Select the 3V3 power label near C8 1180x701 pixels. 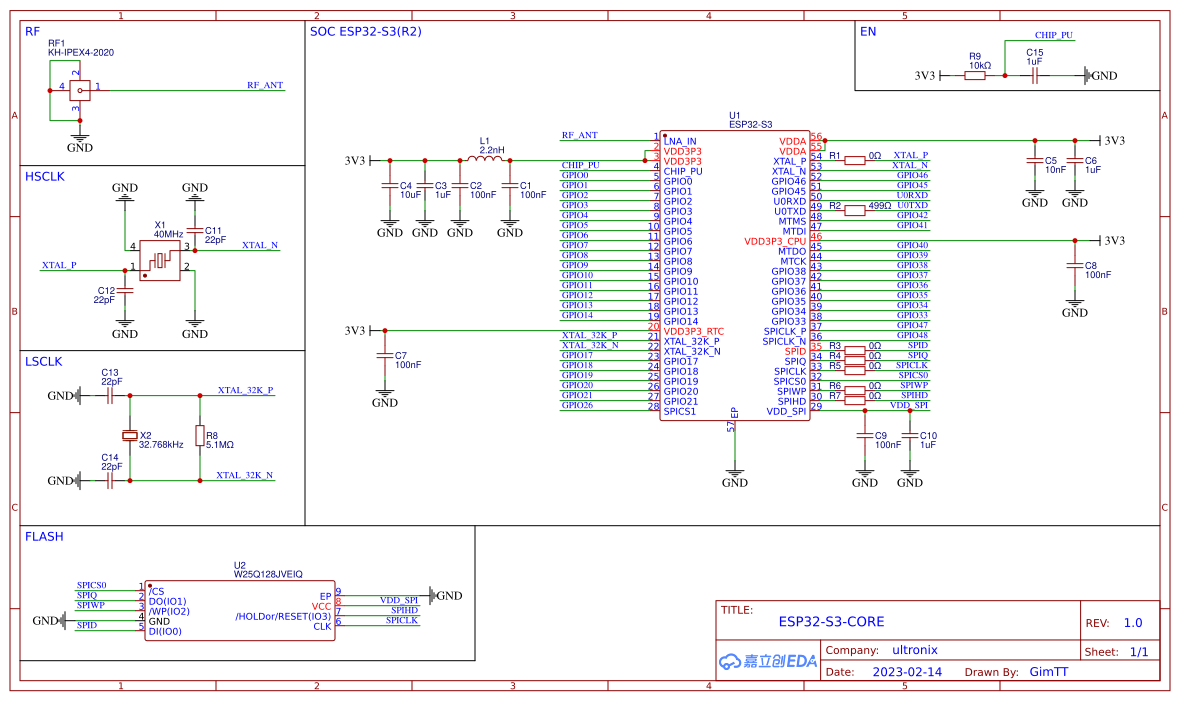[1115, 241]
